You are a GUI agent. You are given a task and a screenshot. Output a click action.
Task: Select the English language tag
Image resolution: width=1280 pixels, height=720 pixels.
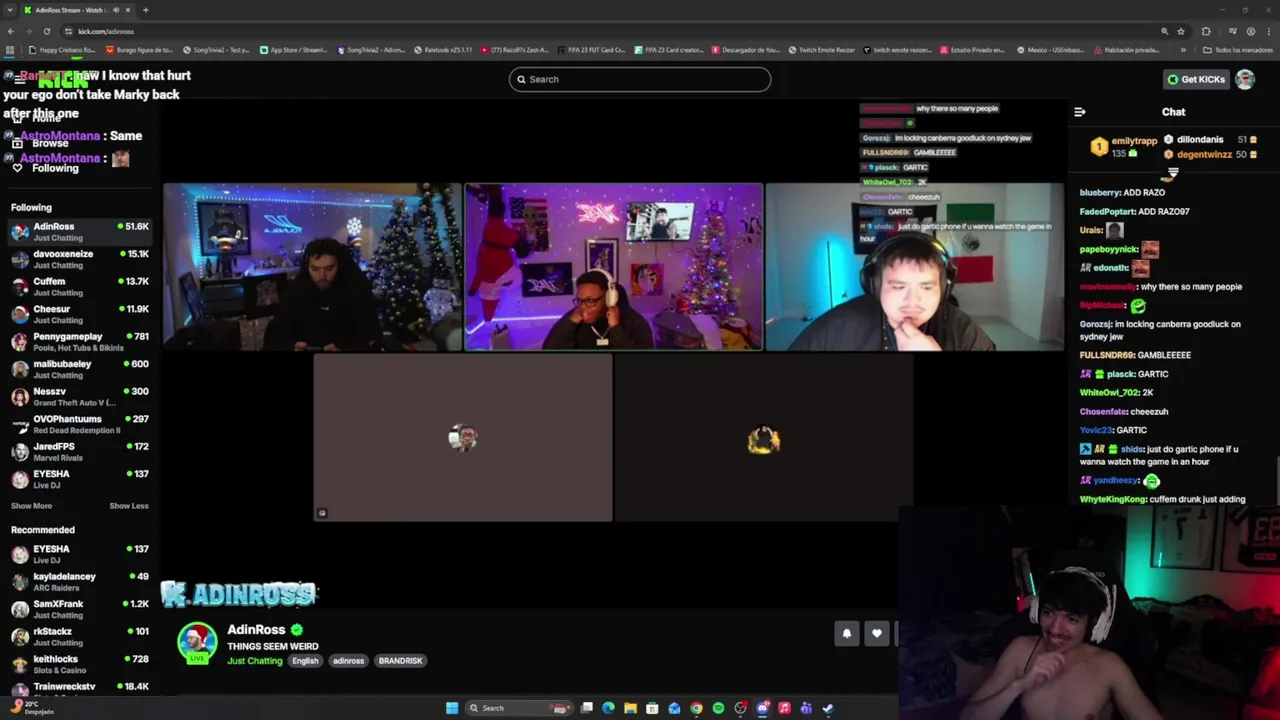305,661
